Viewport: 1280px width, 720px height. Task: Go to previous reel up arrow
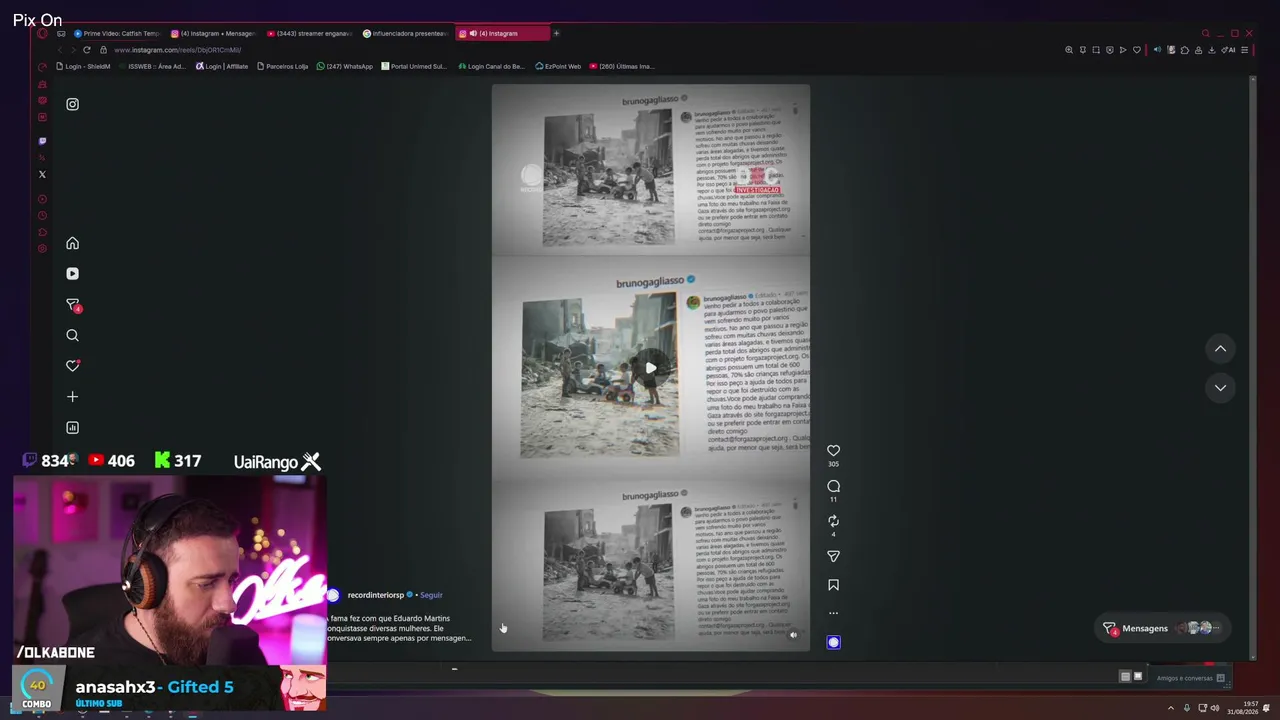(1220, 348)
